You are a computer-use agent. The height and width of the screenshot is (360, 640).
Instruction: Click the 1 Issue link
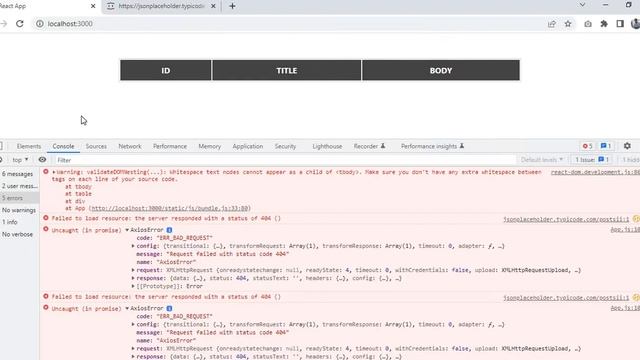click(x=592, y=160)
